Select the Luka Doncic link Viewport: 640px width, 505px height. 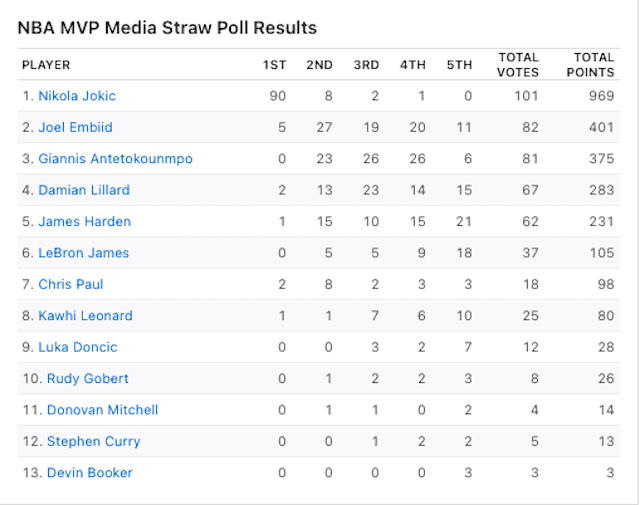click(x=77, y=348)
